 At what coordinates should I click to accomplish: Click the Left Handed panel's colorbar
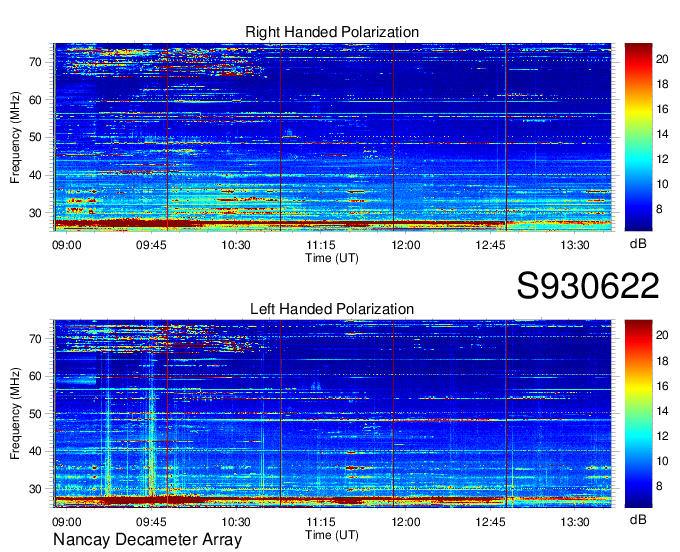[x=638, y=414]
